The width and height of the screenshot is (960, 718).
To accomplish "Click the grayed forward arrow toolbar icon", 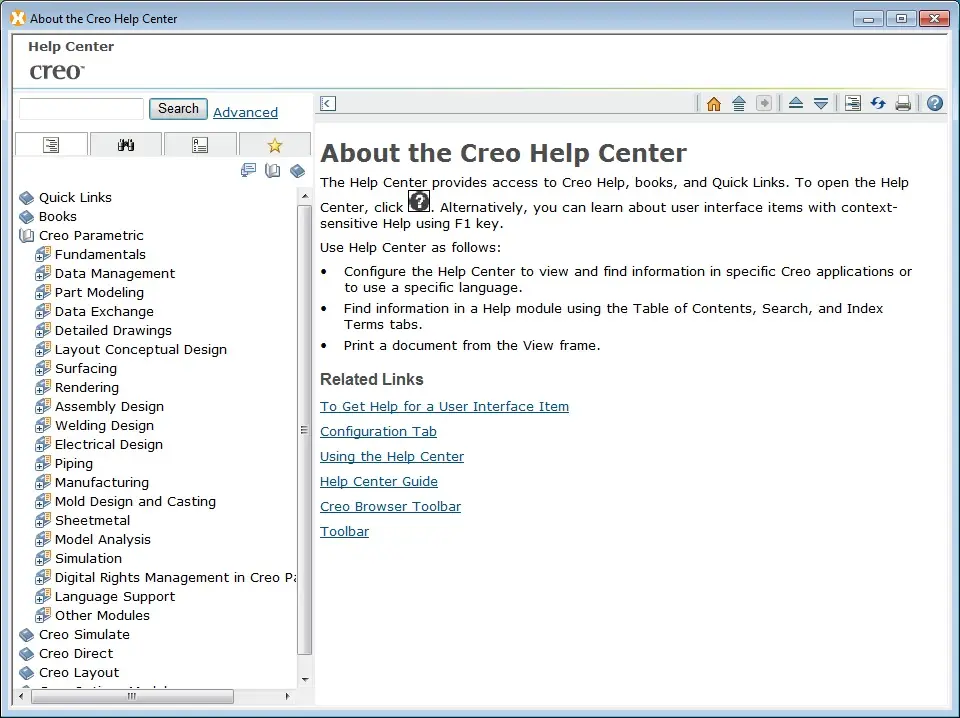I will tap(763, 103).
